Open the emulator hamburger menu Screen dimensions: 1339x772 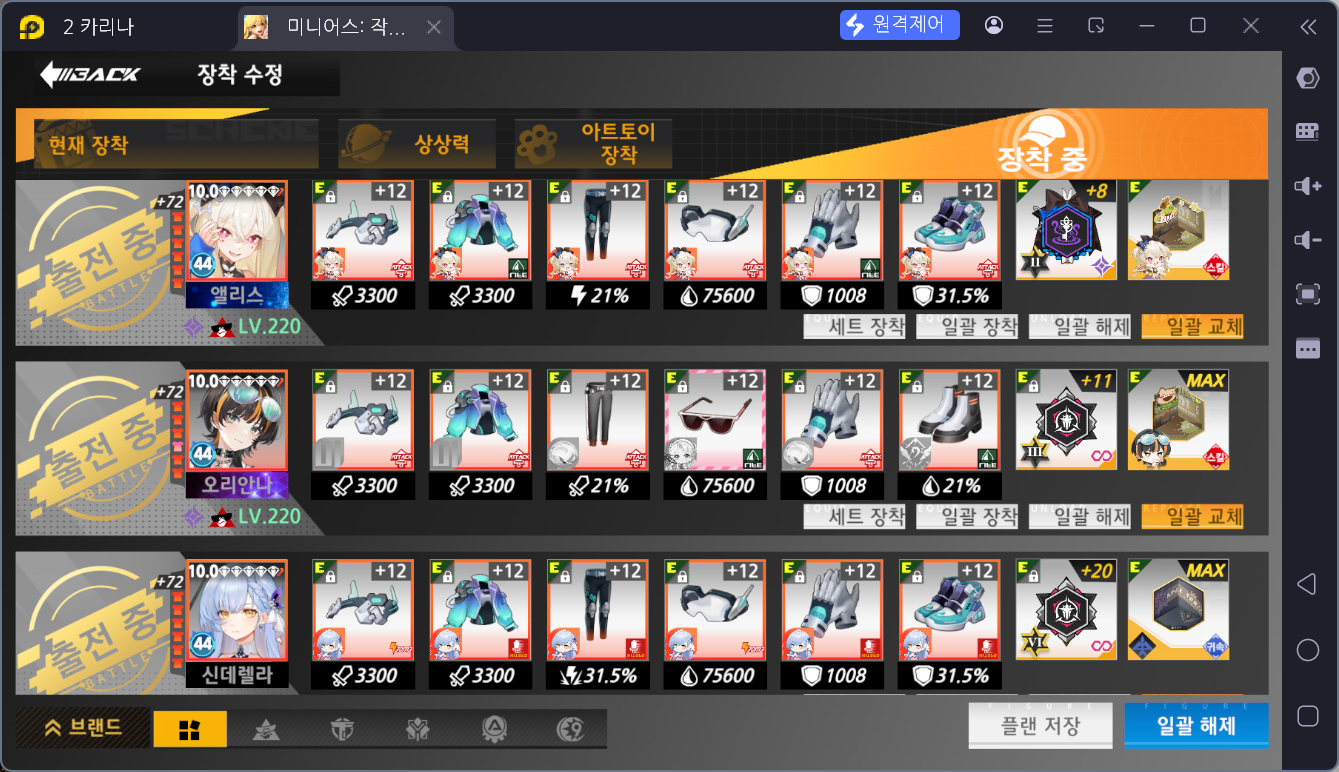pyautogui.click(x=1045, y=25)
